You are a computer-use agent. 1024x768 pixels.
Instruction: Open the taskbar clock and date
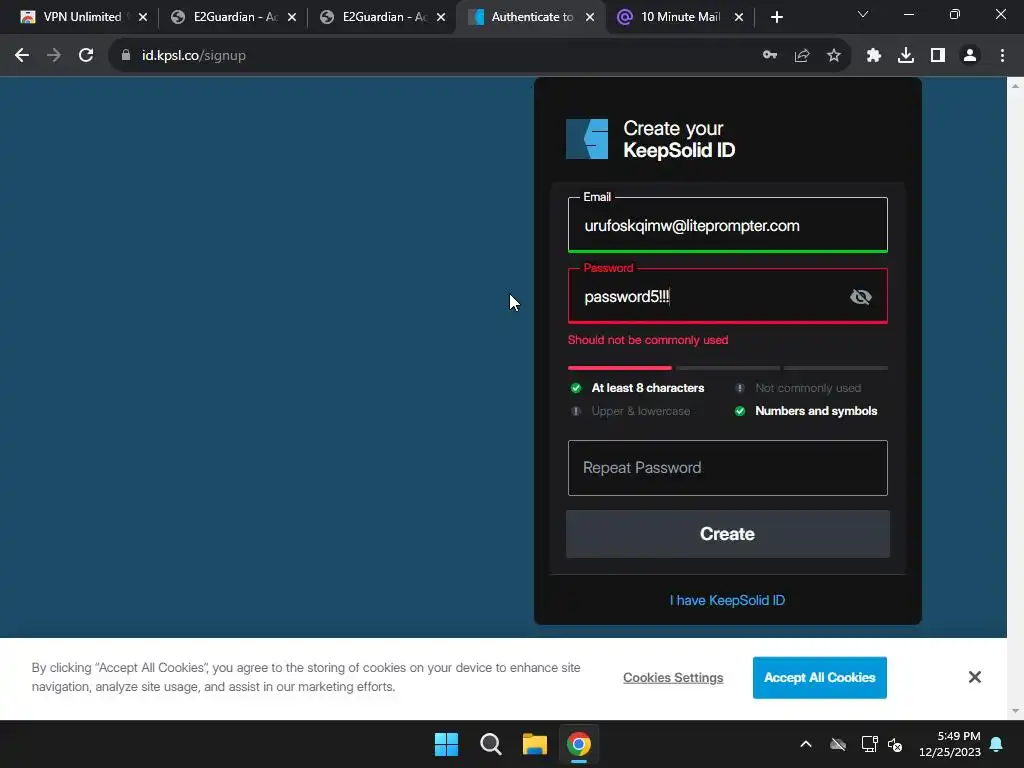coord(950,744)
